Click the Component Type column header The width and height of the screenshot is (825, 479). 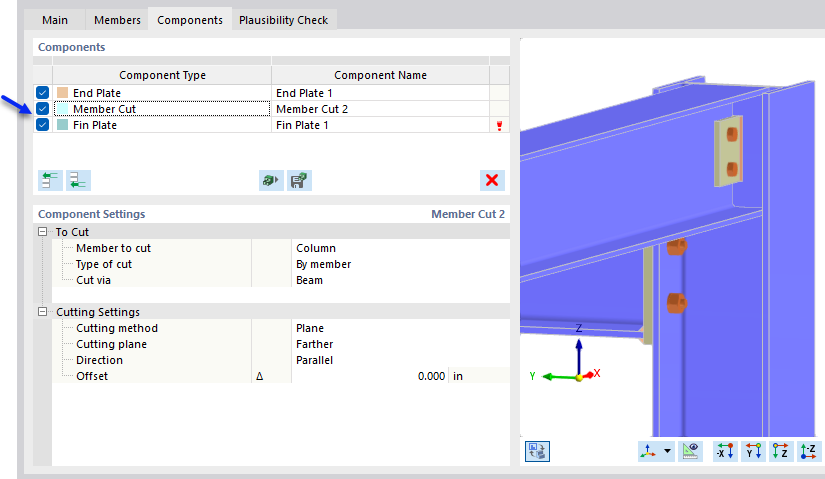[162, 75]
